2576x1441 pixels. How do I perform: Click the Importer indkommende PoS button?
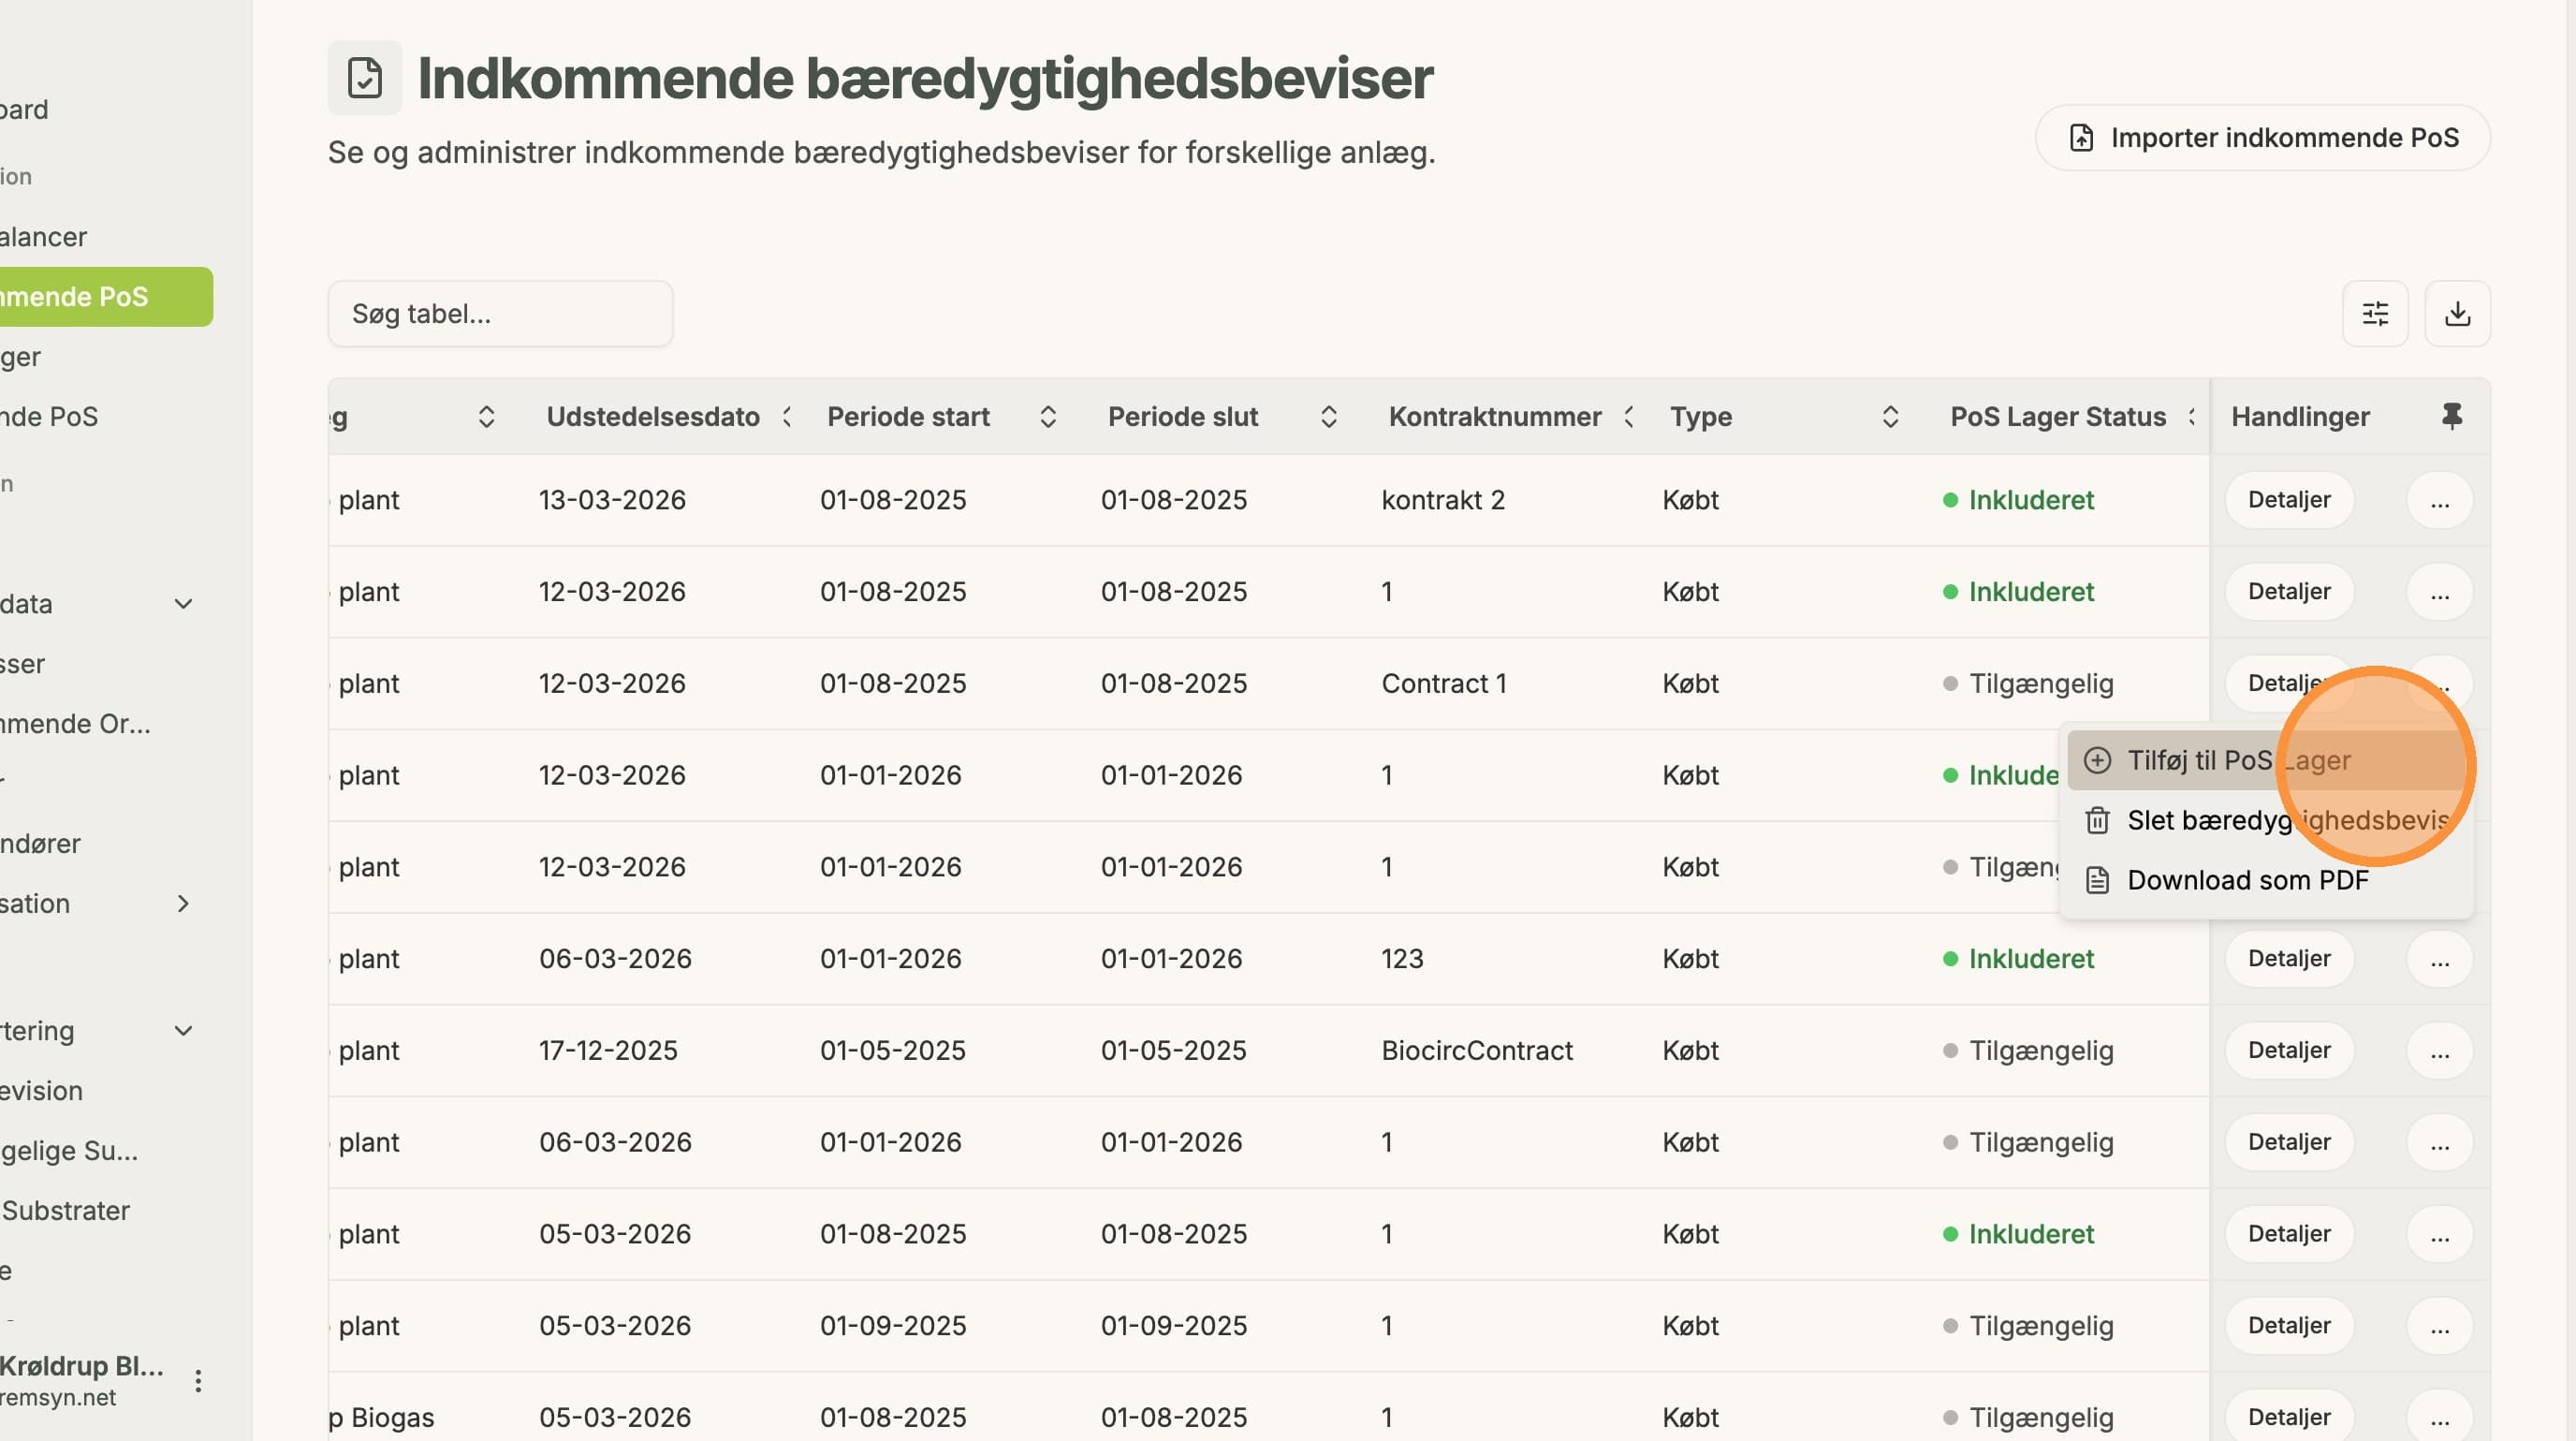tap(2262, 138)
